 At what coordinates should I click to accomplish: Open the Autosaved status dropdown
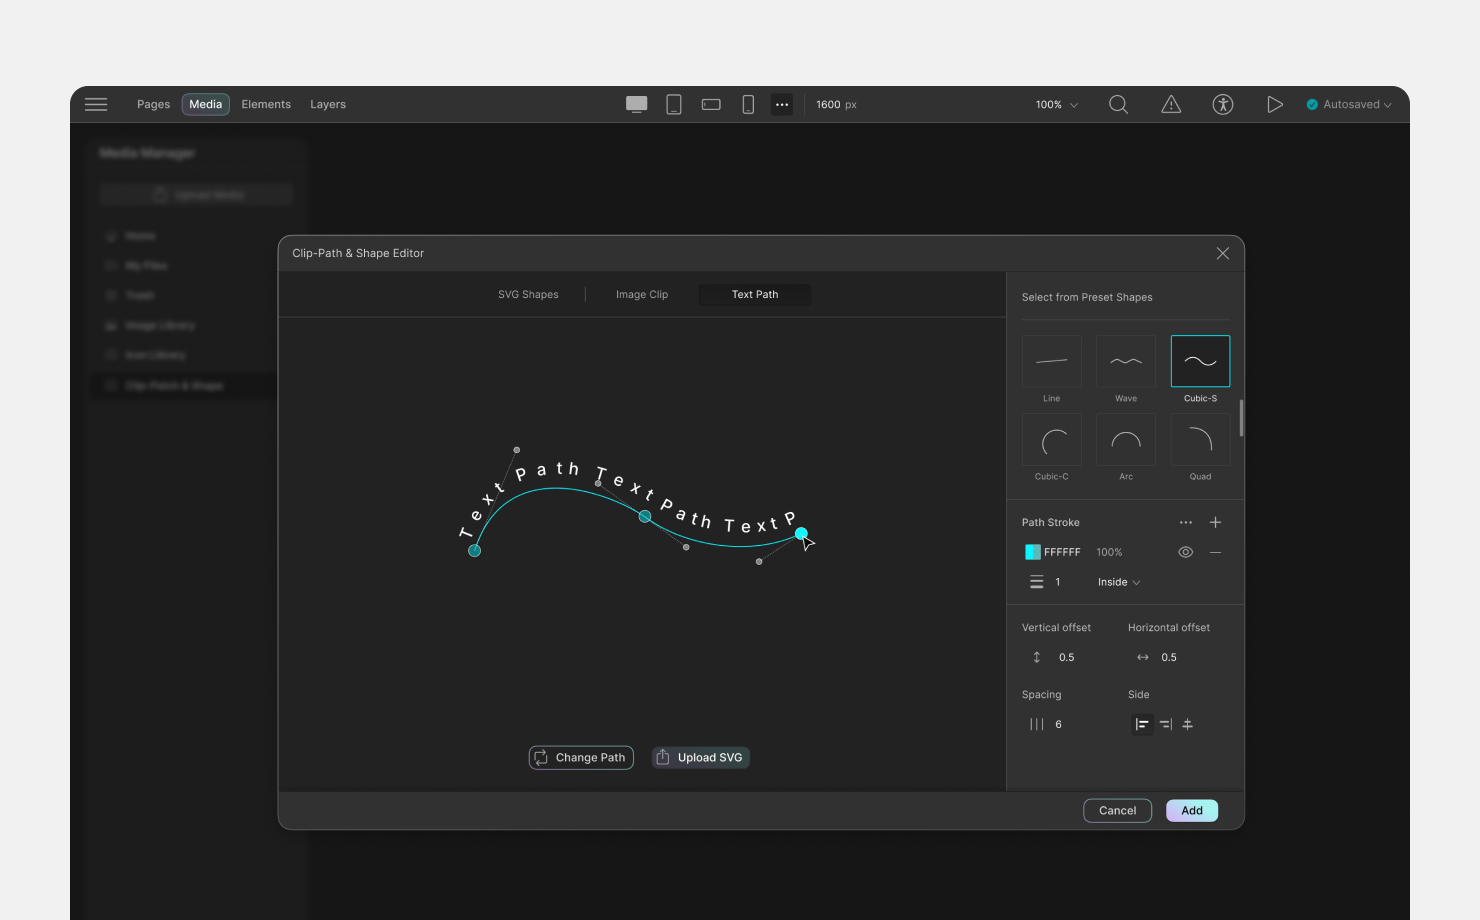tap(1349, 104)
